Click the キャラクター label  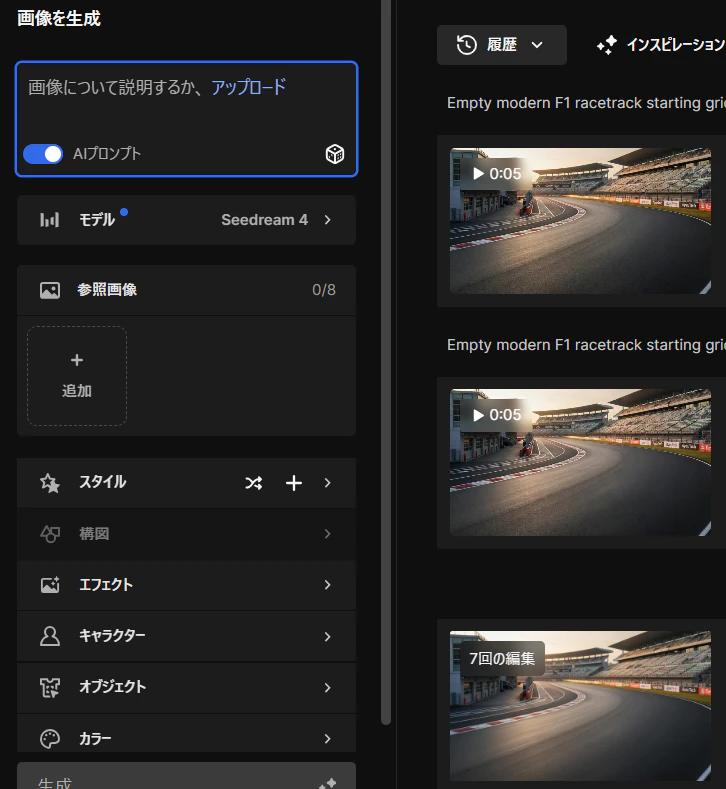click(x=112, y=636)
